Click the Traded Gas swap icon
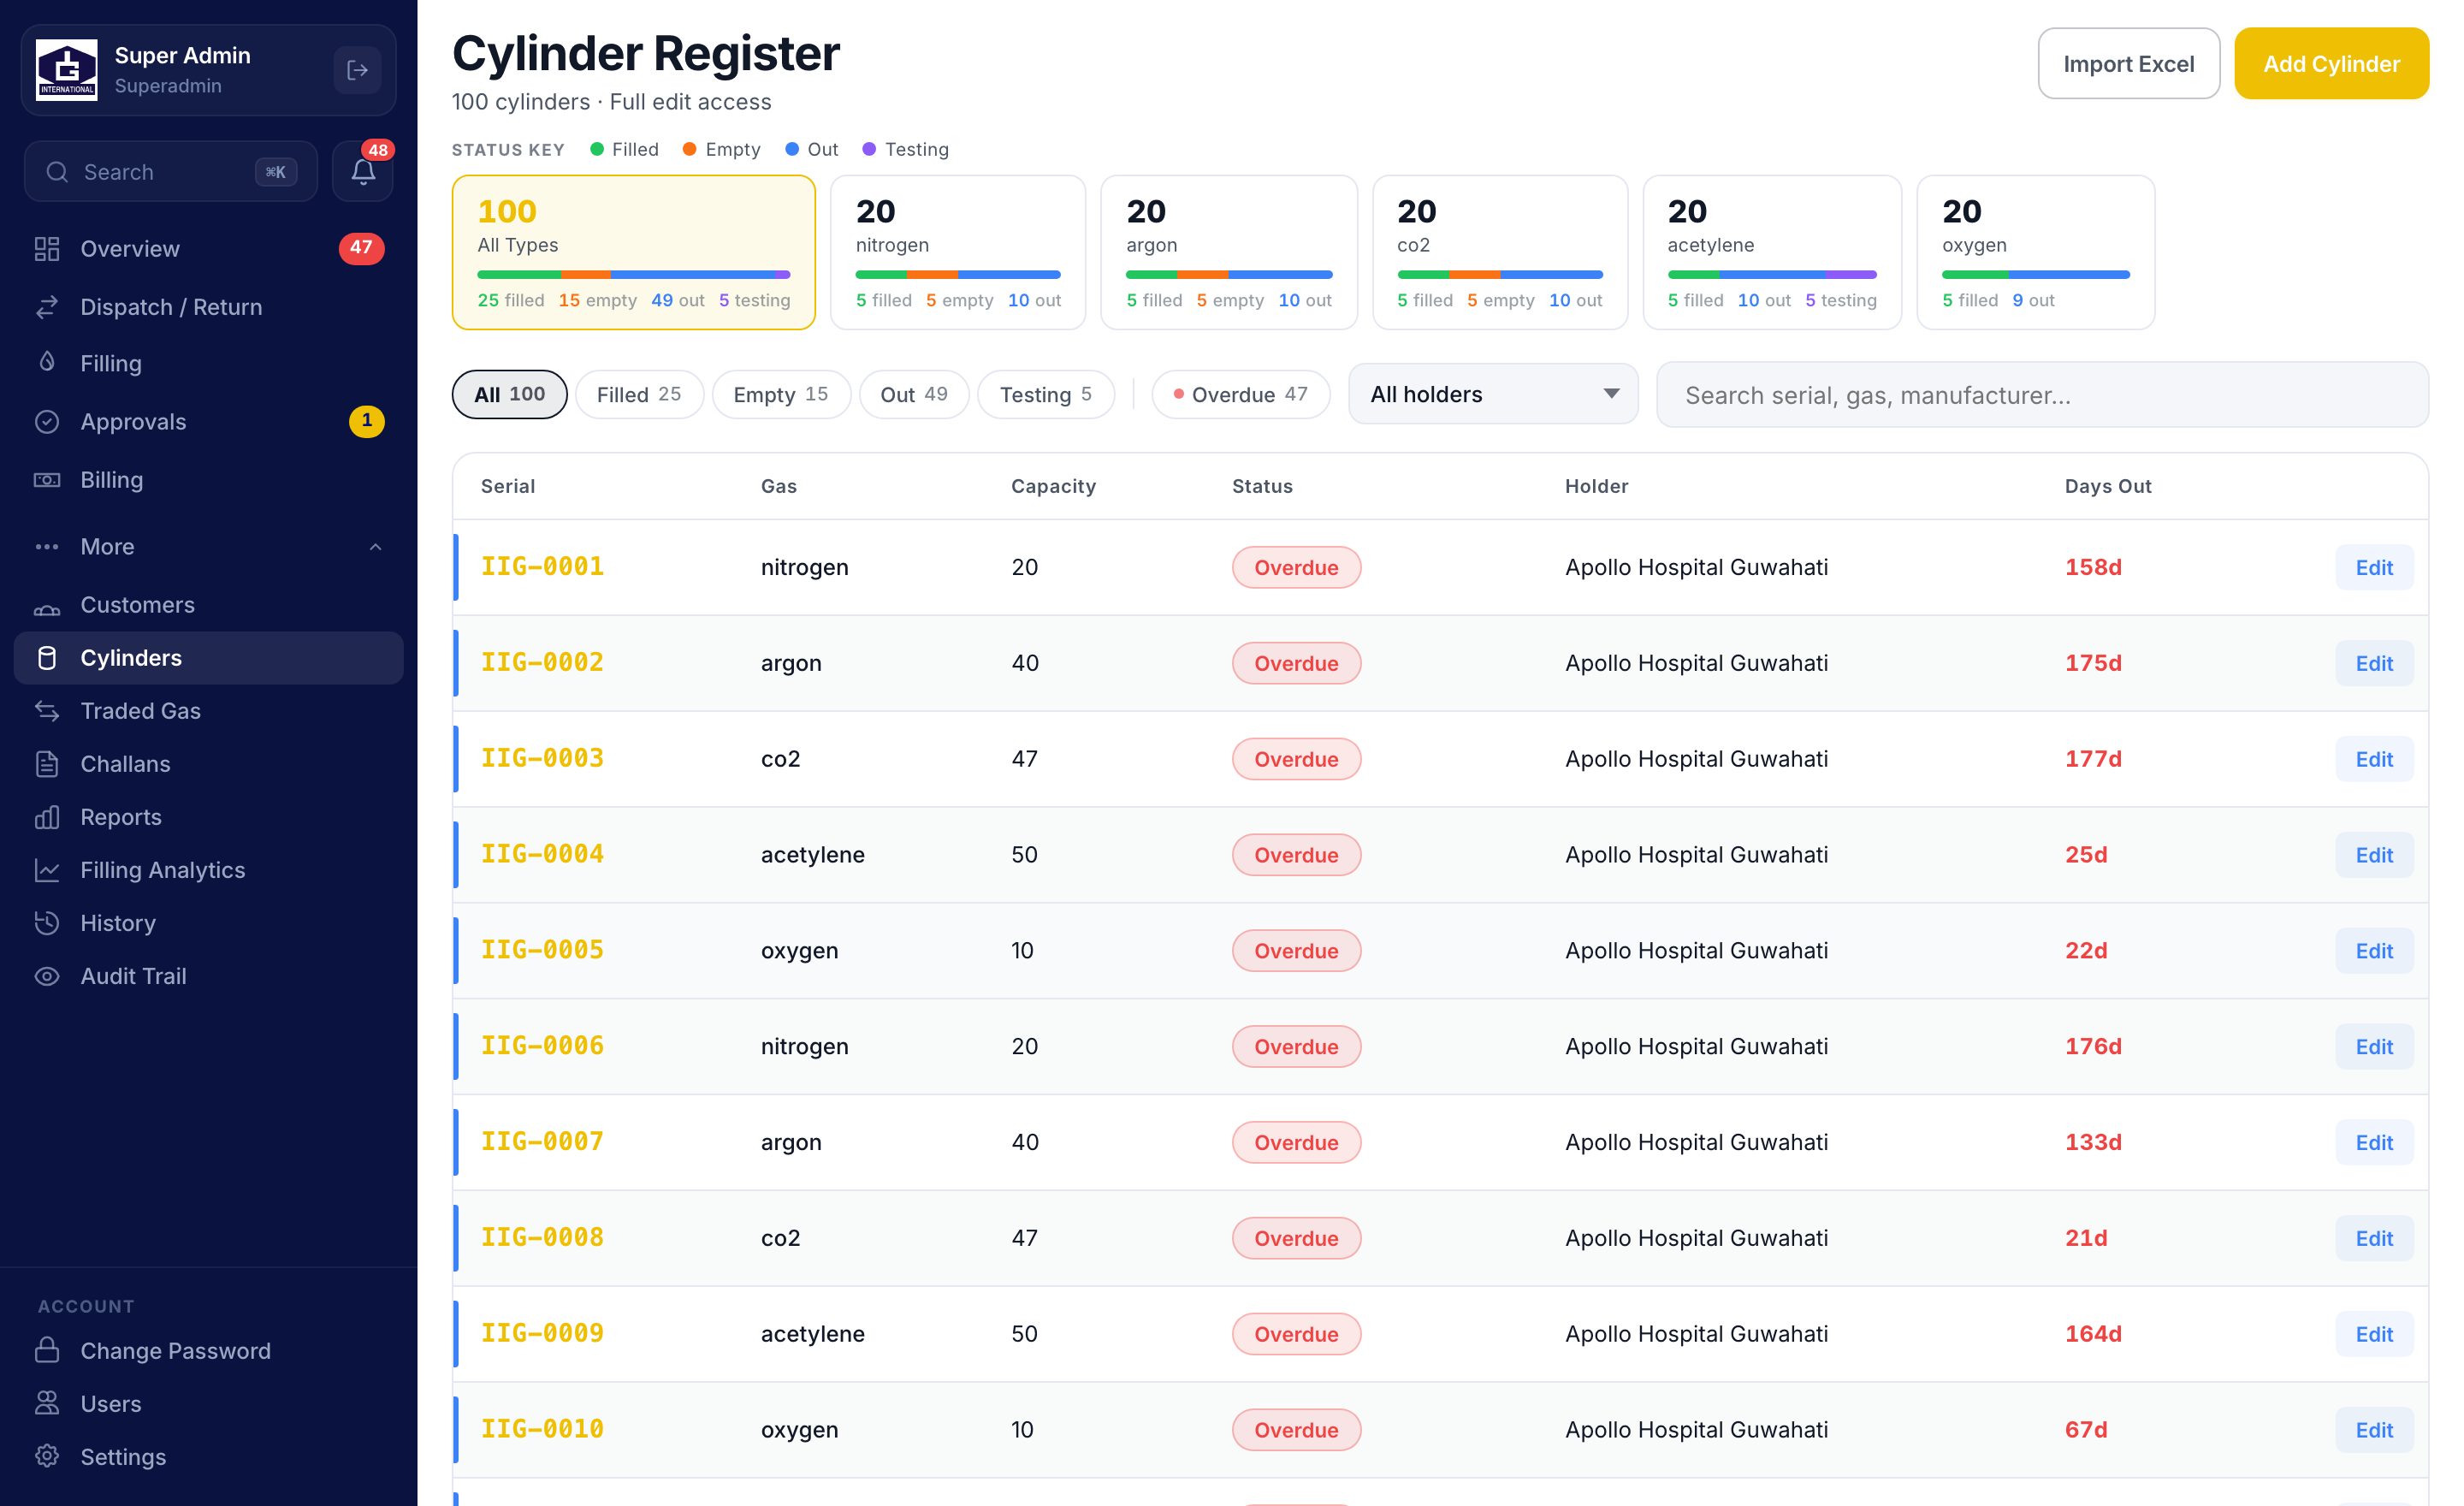This screenshot has height=1506, width=2464. coord(47,711)
